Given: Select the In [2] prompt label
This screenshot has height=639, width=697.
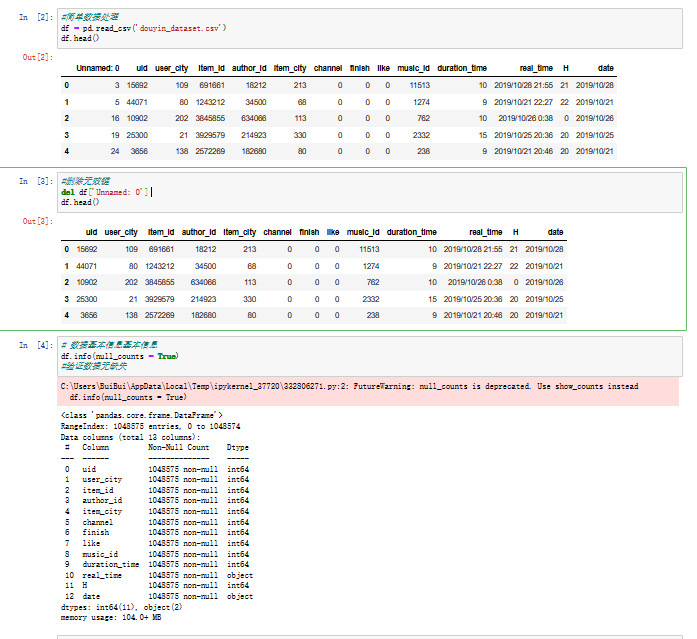Looking at the screenshot, I should pyautogui.click(x=36, y=17).
